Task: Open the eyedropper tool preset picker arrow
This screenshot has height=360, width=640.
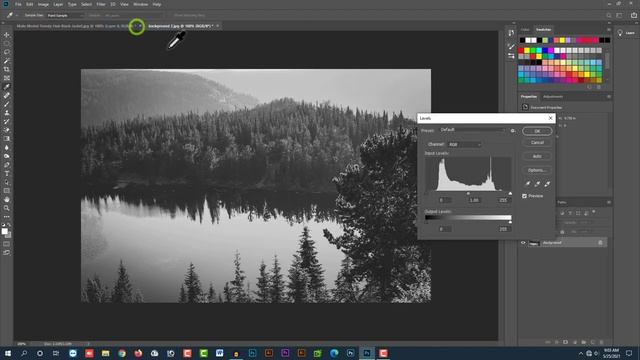Action: (17, 15)
